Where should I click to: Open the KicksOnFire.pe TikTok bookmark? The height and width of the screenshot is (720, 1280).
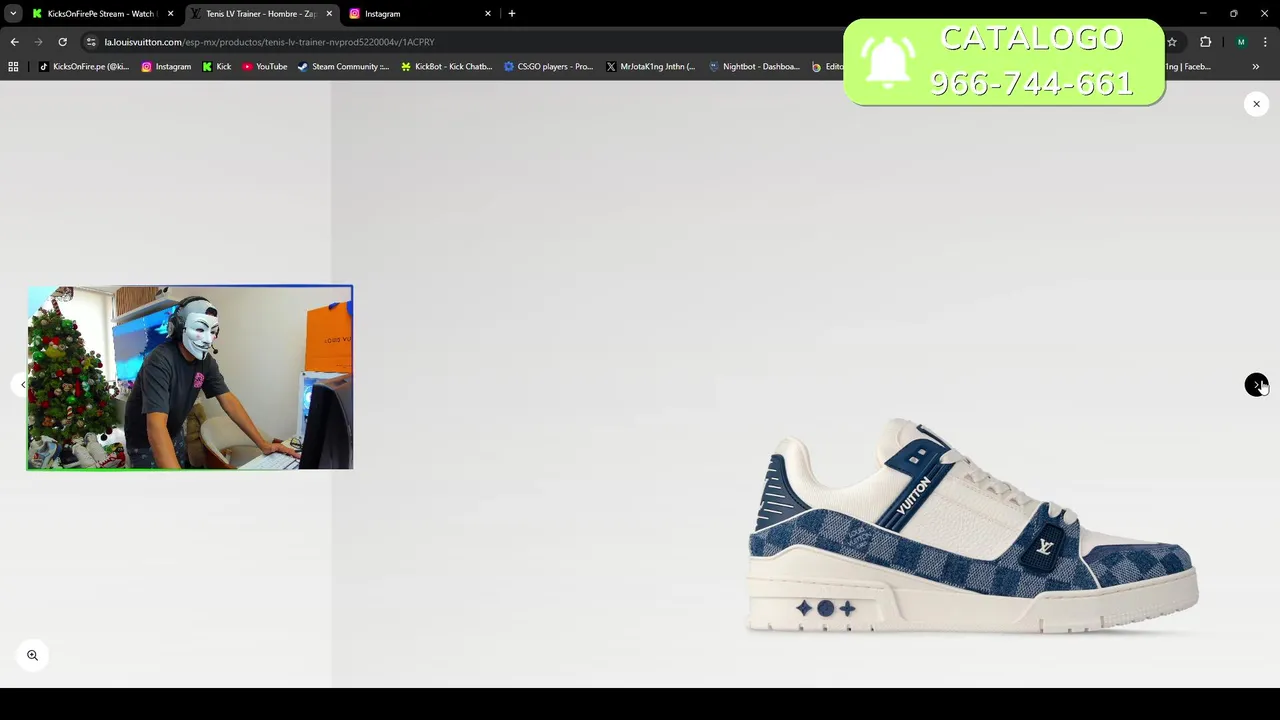(84, 67)
